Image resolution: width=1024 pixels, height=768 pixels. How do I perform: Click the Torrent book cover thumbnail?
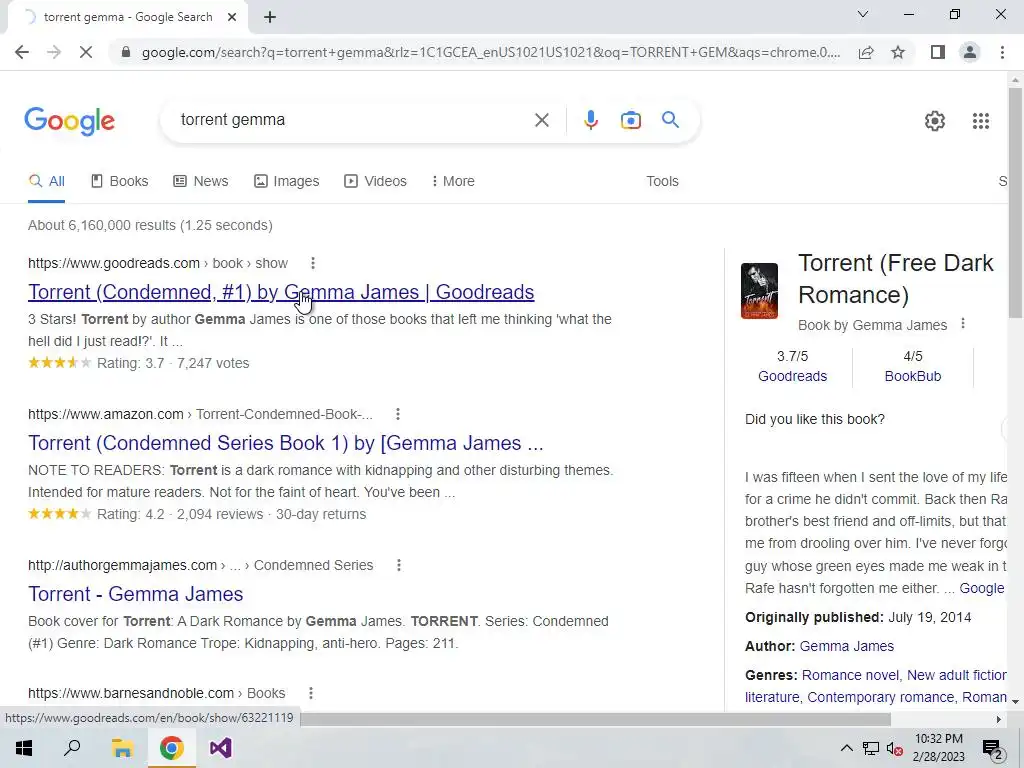coord(759,291)
